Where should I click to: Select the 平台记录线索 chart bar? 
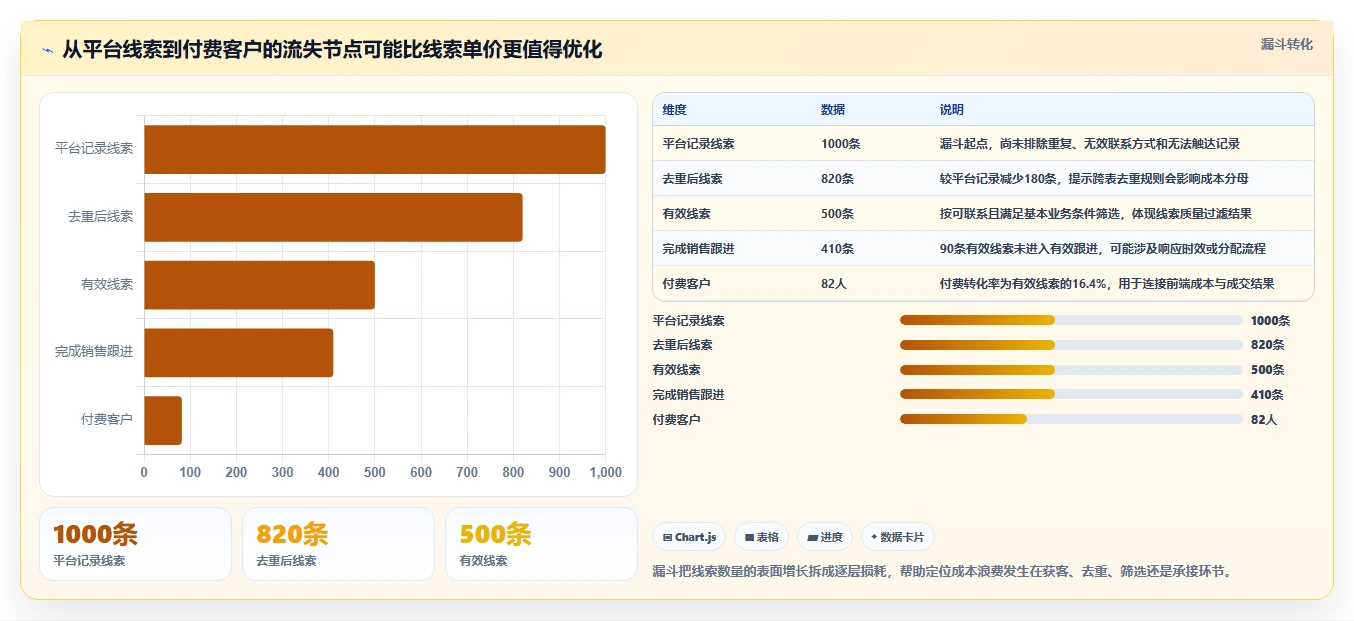(375, 150)
